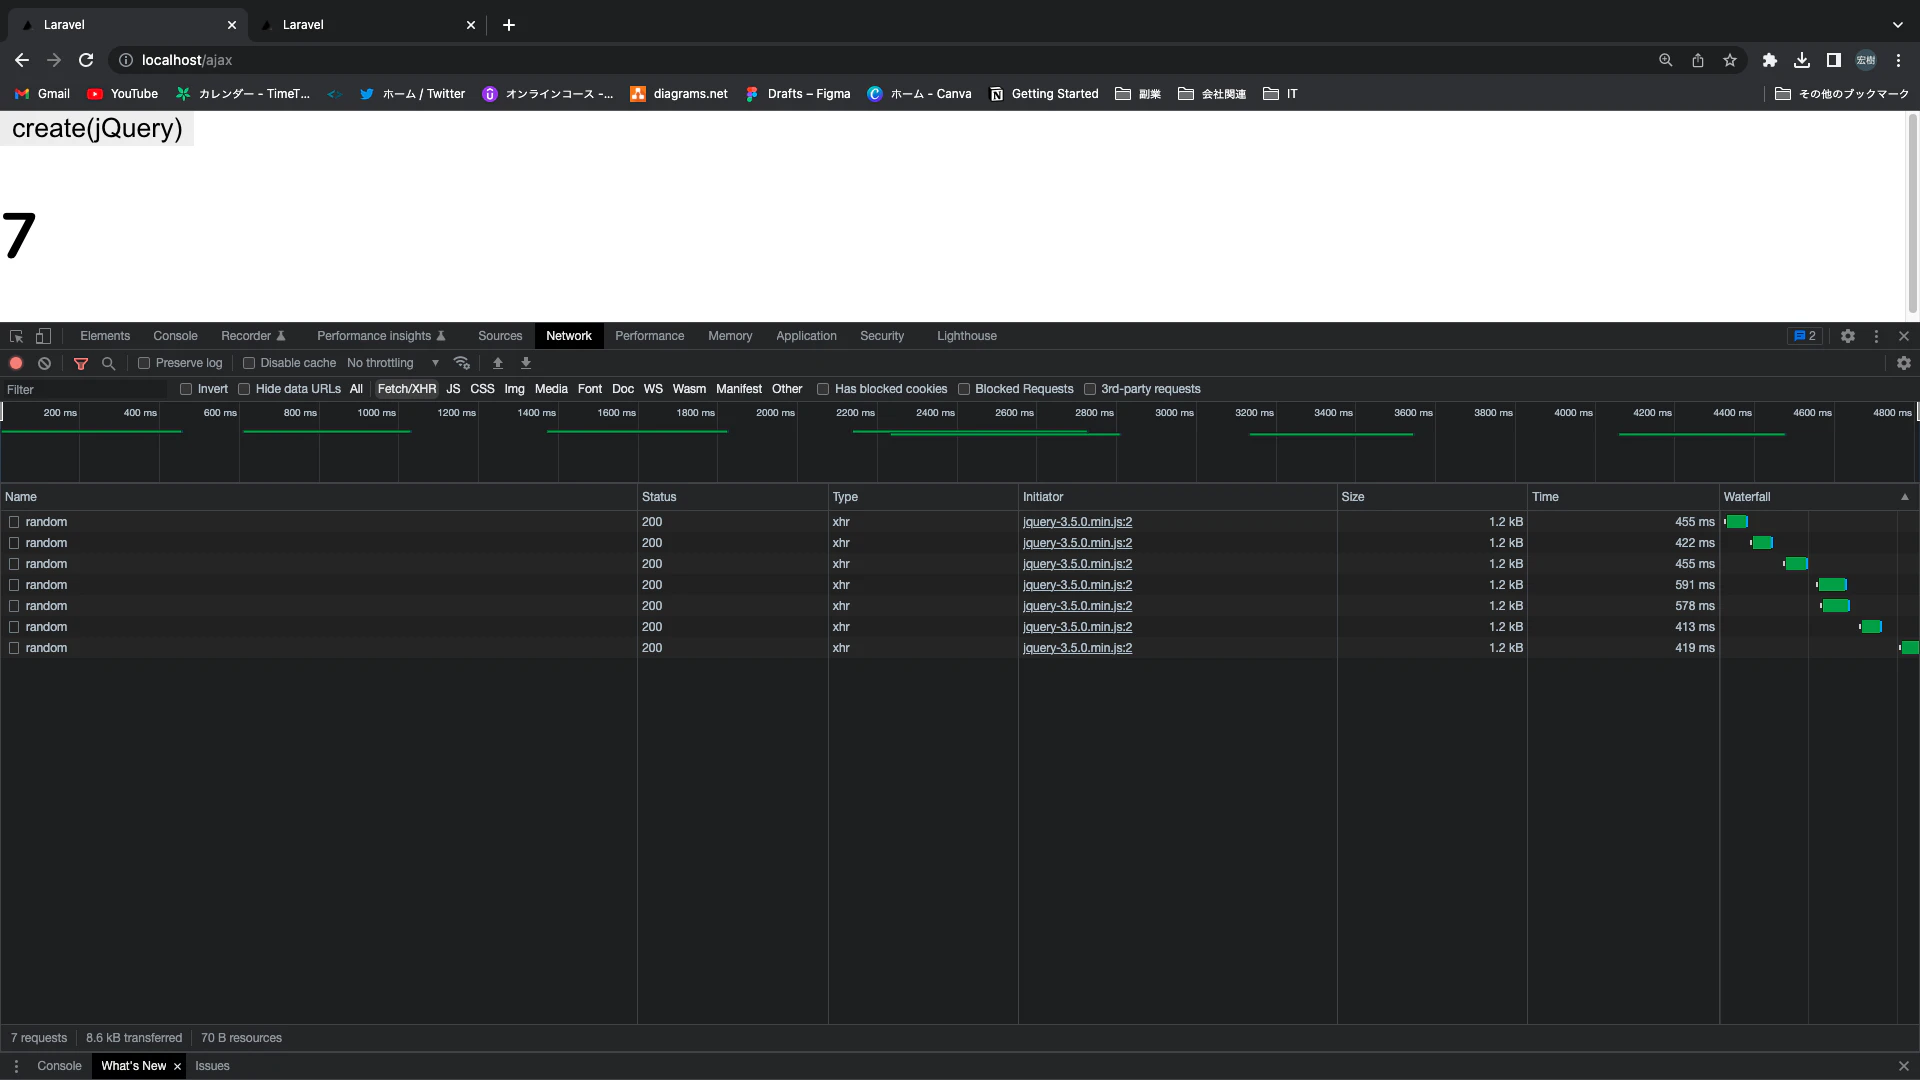Open Network panel settings gear
1920x1080 pixels.
(x=1904, y=364)
